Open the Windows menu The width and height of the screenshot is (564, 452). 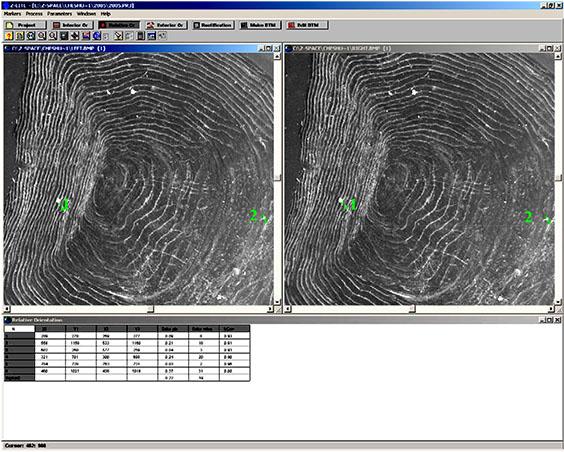(x=86, y=14)
